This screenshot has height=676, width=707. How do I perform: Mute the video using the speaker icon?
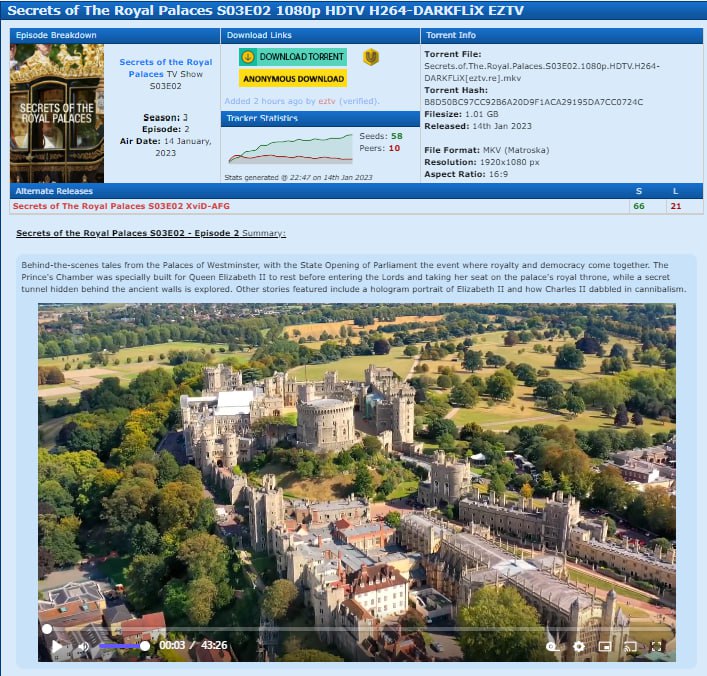pyautogui.click(x=83, y=646)
